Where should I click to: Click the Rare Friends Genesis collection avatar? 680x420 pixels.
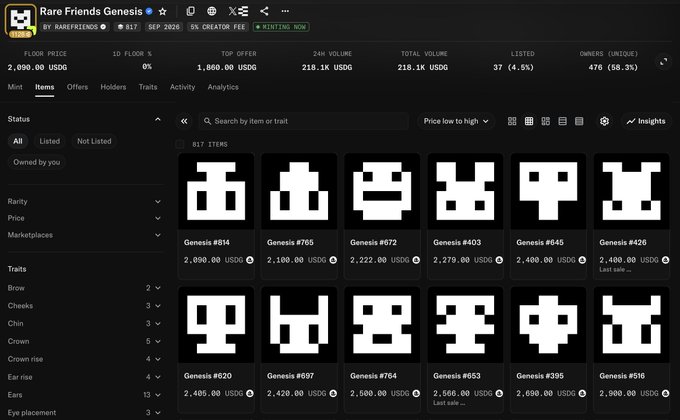click(20, 20)
